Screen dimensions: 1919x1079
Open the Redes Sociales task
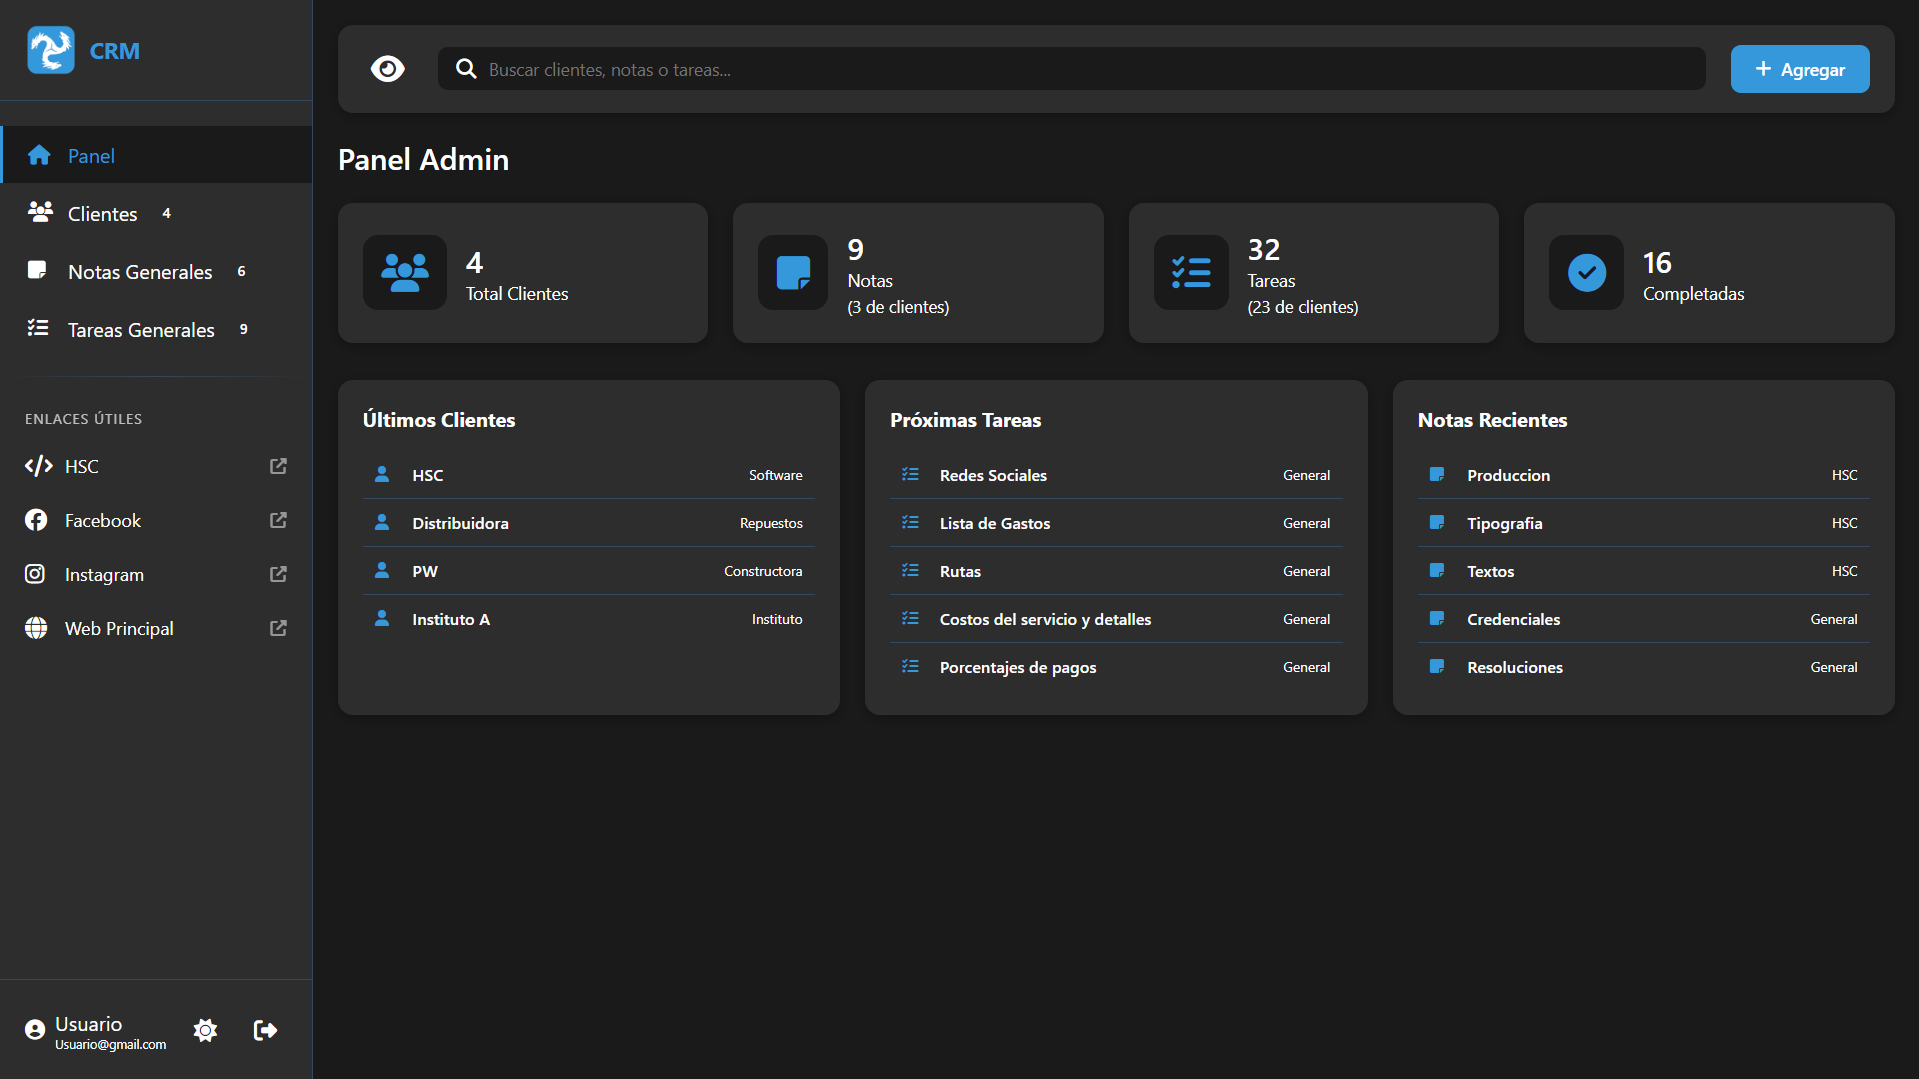[1116, 475]
